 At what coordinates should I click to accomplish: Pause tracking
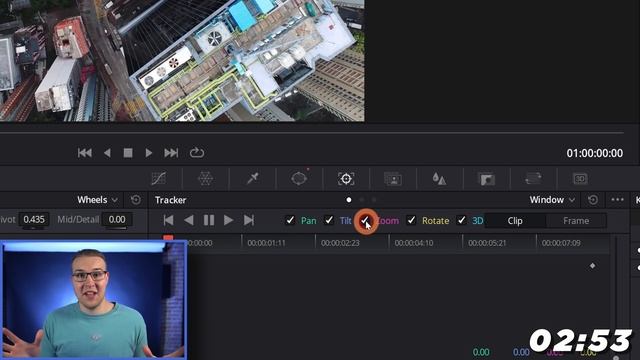click(209, 220)
